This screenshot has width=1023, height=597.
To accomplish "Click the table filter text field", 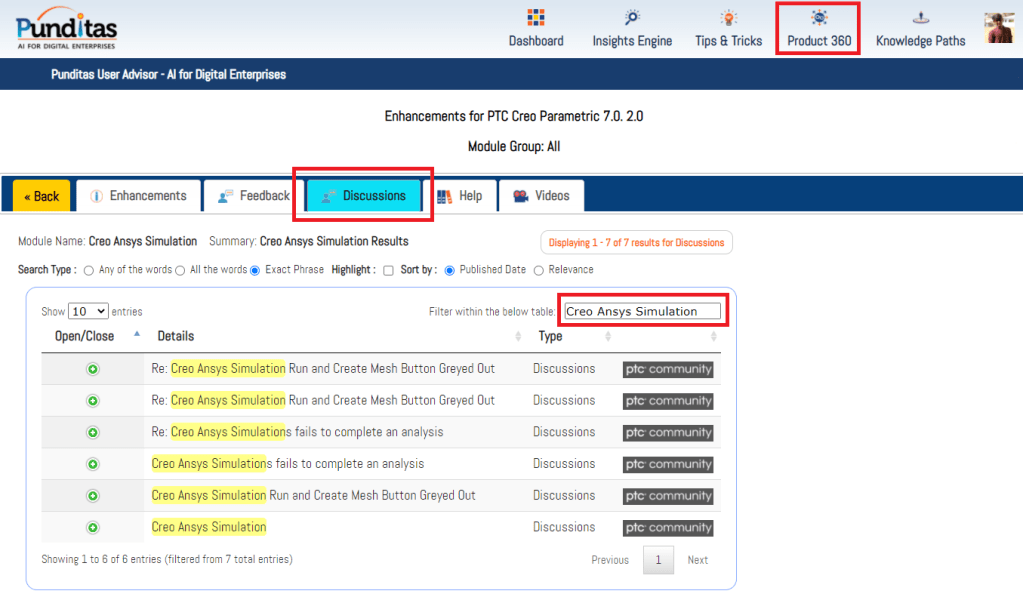I will tap(641, 311).
